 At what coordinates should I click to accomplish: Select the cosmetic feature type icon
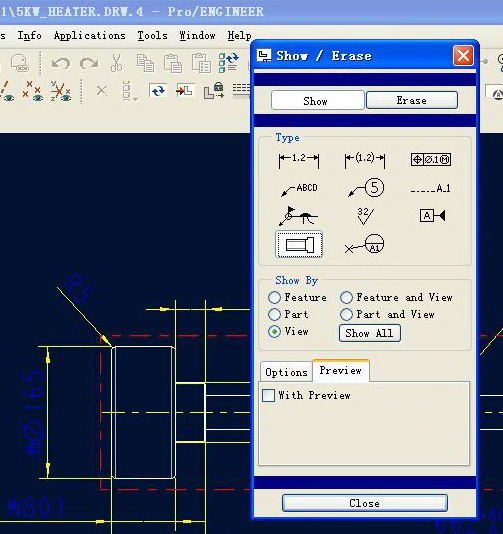[299, 245]
